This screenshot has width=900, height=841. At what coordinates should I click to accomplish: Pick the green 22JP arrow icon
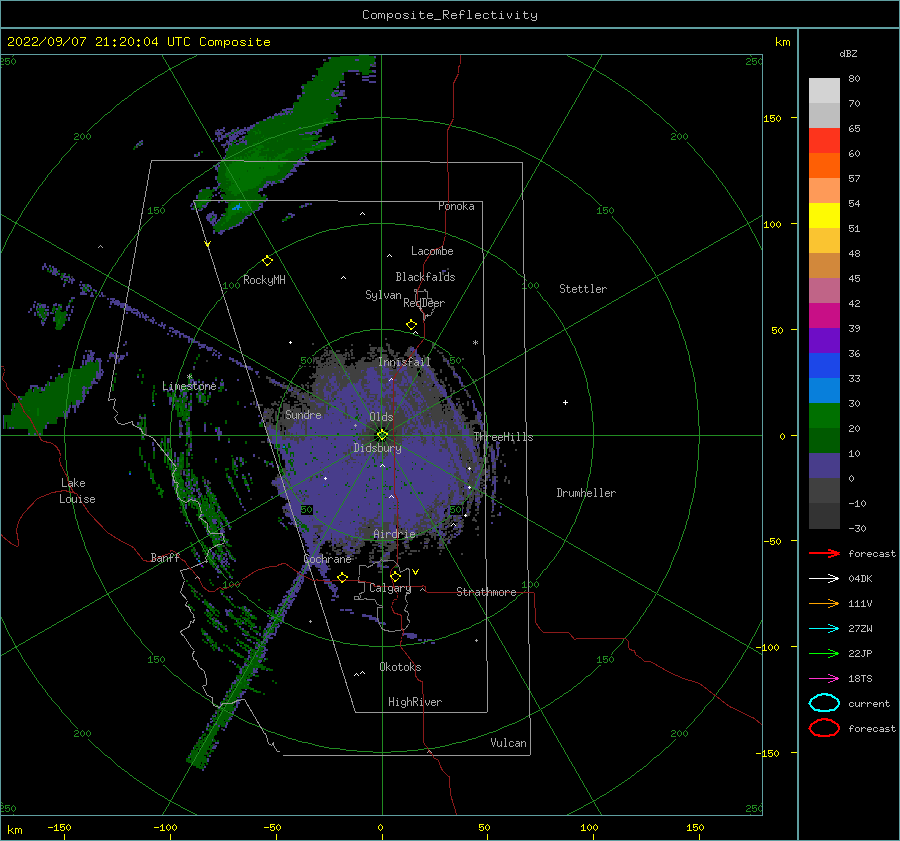pyautogui.click(x=824, y=653)
